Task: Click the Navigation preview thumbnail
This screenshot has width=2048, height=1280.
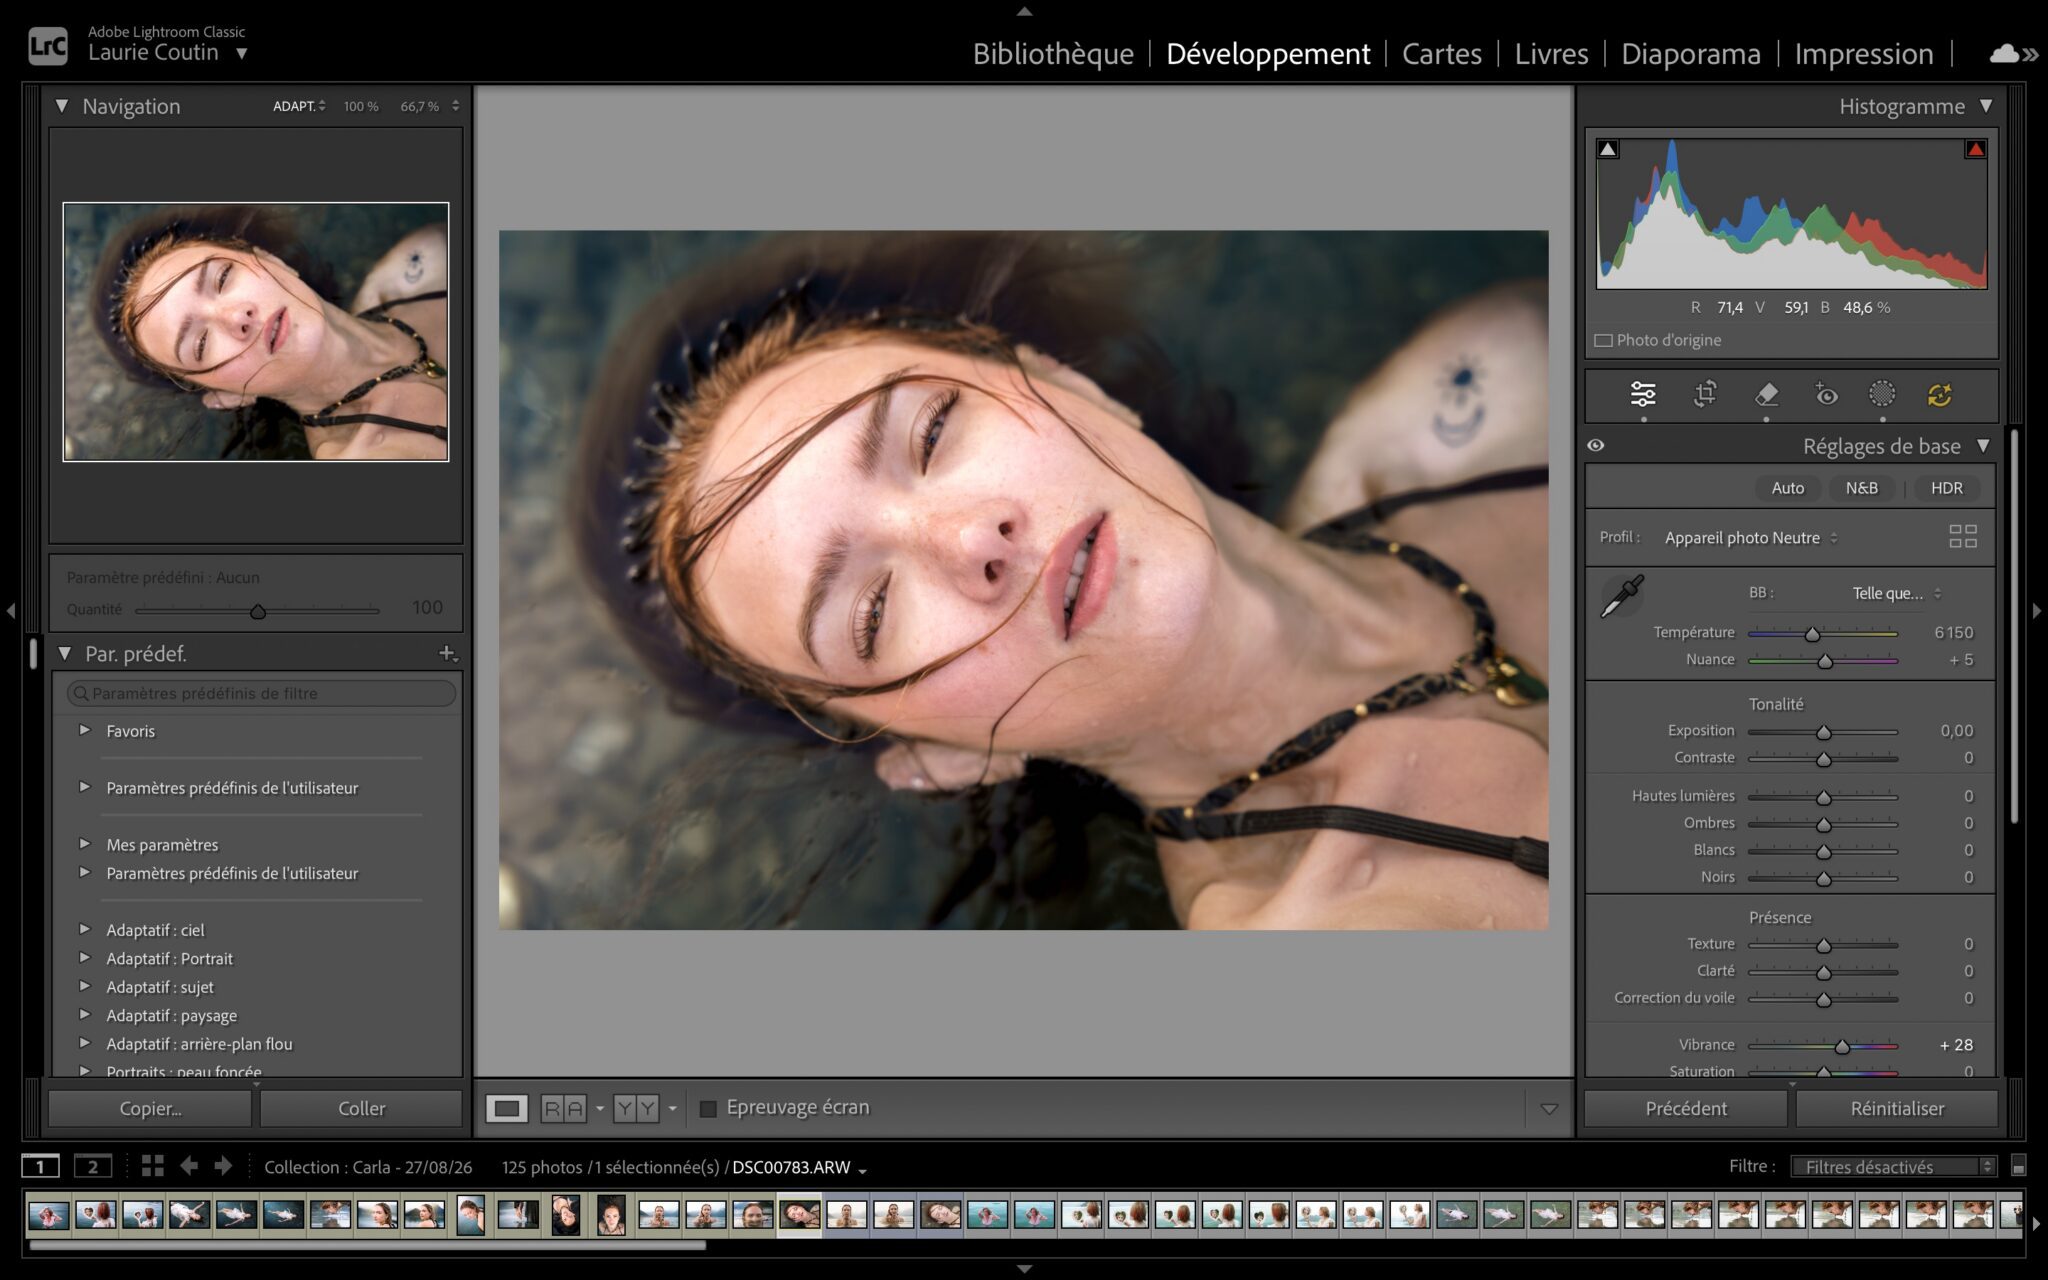Action: [256, 332]
